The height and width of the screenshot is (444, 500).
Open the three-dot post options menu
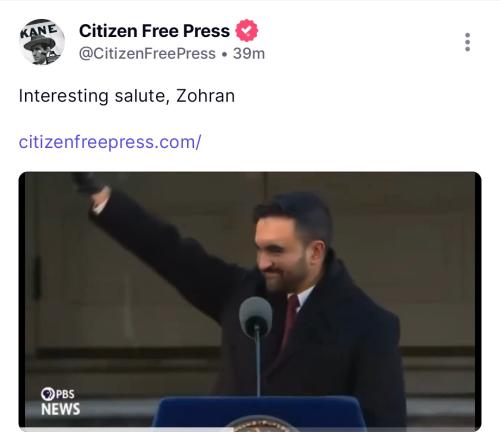click(467, 42)
